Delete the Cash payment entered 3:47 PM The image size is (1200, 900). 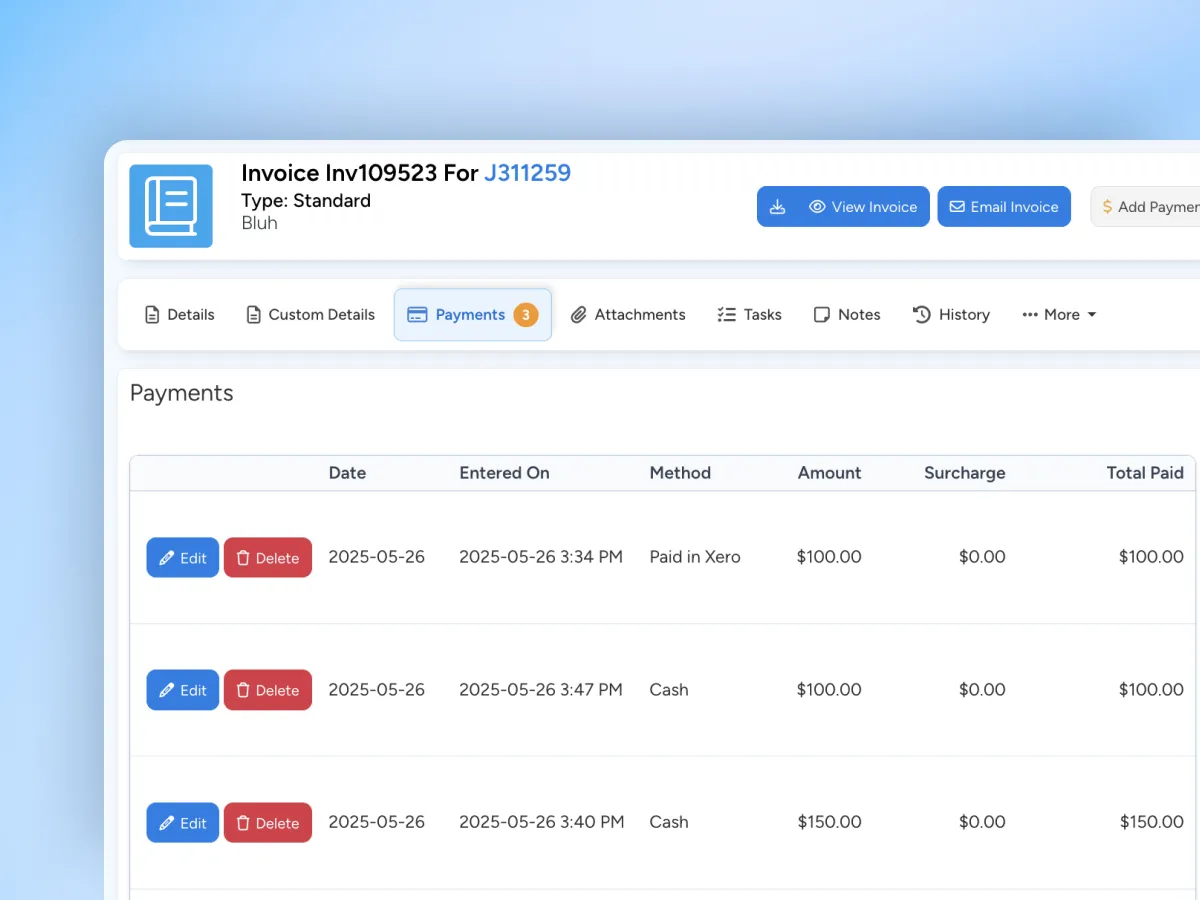pos(268,690)
